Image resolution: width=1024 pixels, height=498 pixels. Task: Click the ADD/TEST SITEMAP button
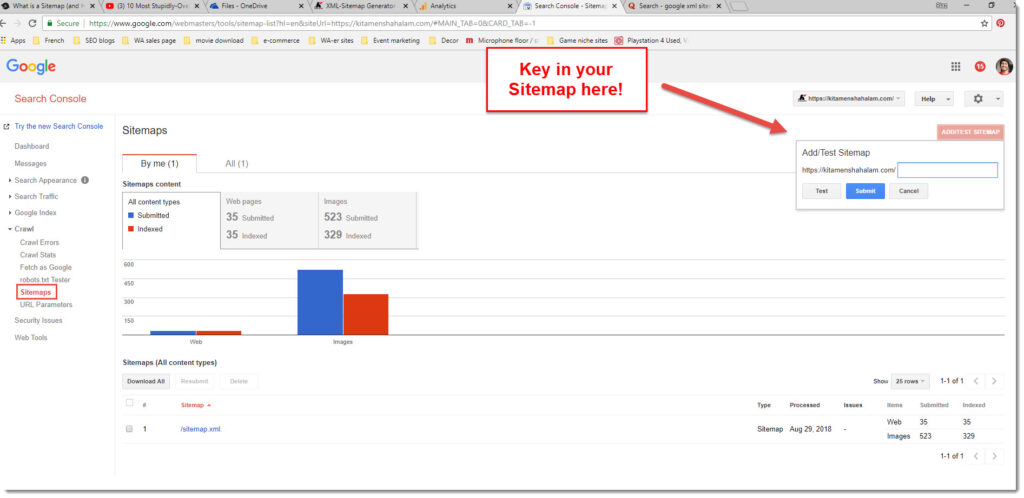[970, 132]
